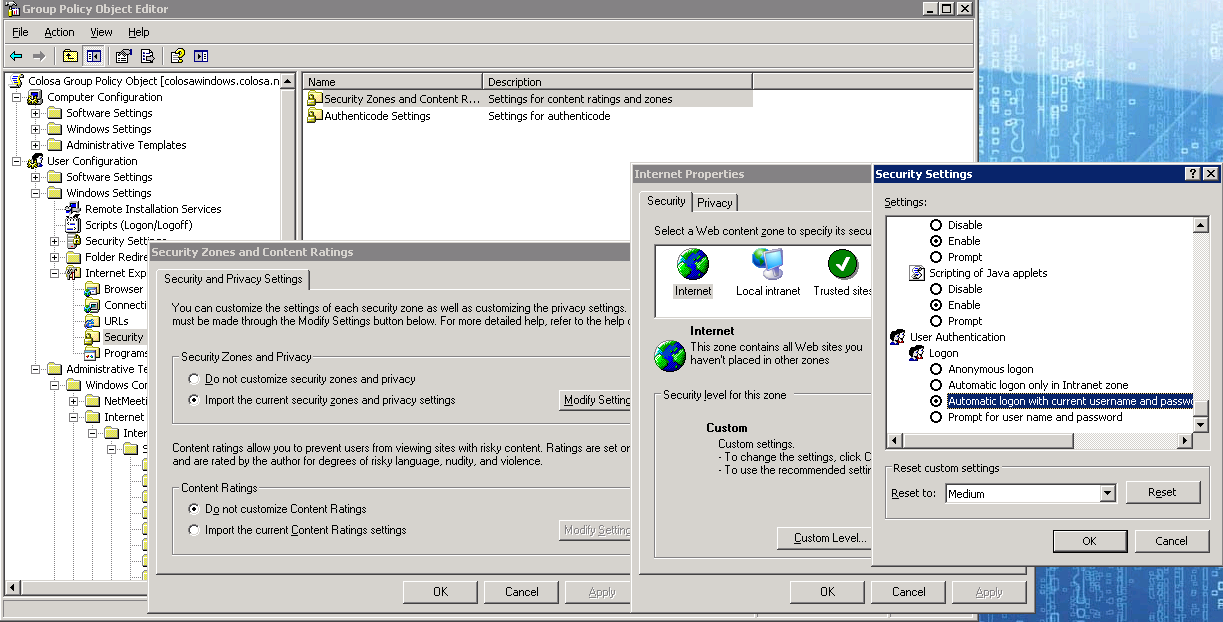The height and width of the screenshot is (622, 1223).
Task: Click the Export List toolbar icon
Action: (148, 56)
